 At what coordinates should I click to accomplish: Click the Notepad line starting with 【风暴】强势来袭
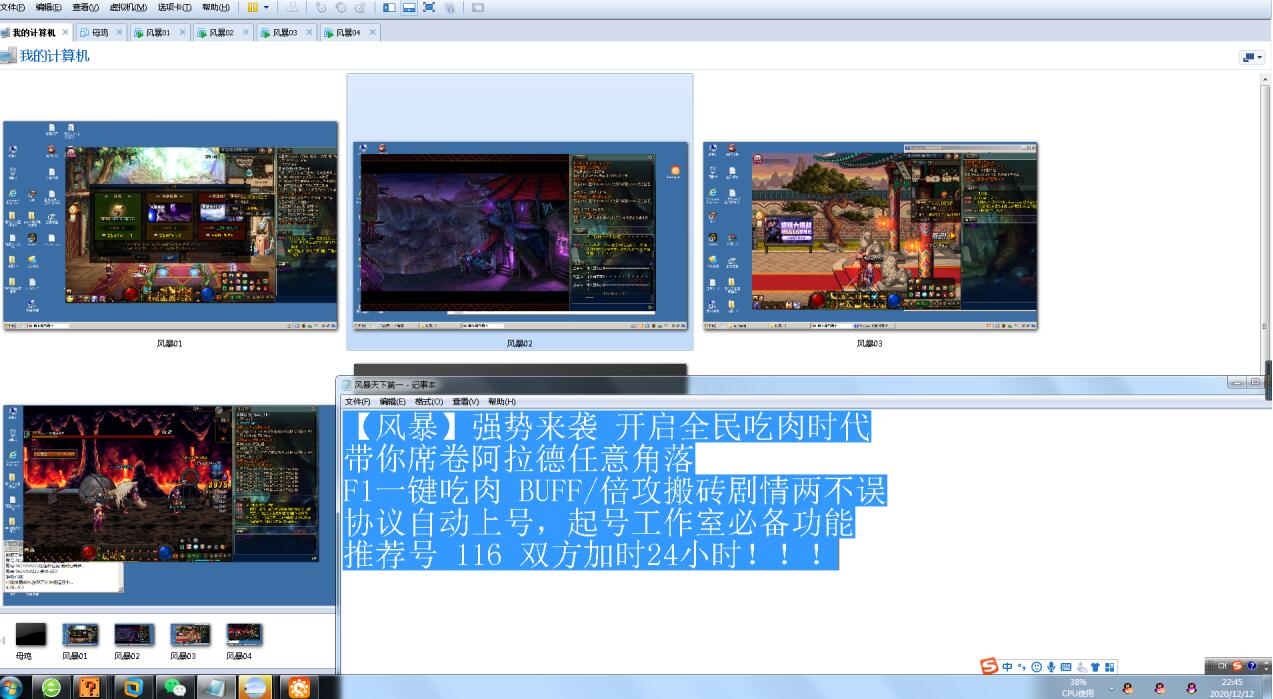coord(607,427)
